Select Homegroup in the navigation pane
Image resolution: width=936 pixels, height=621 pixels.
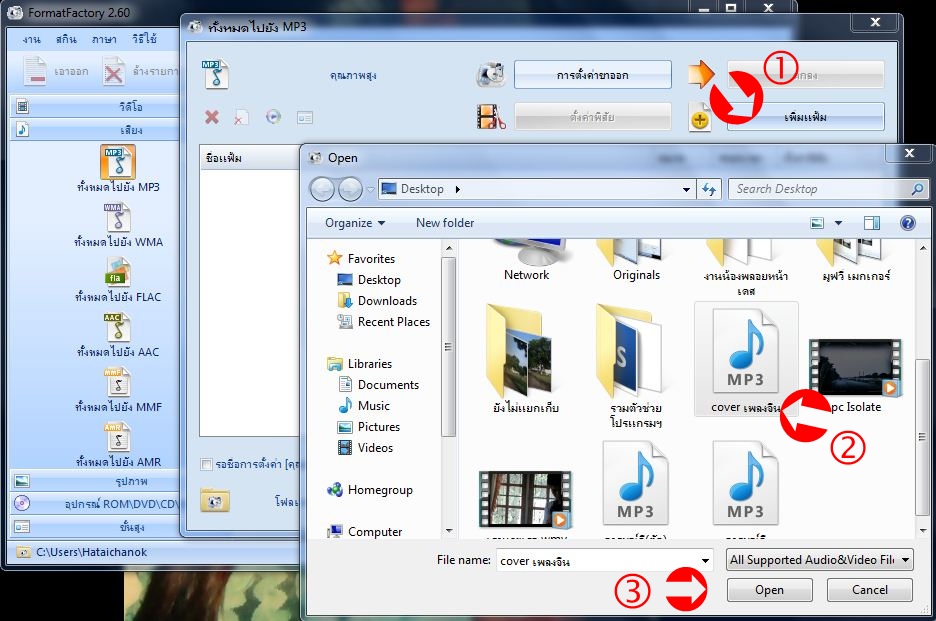370,490
